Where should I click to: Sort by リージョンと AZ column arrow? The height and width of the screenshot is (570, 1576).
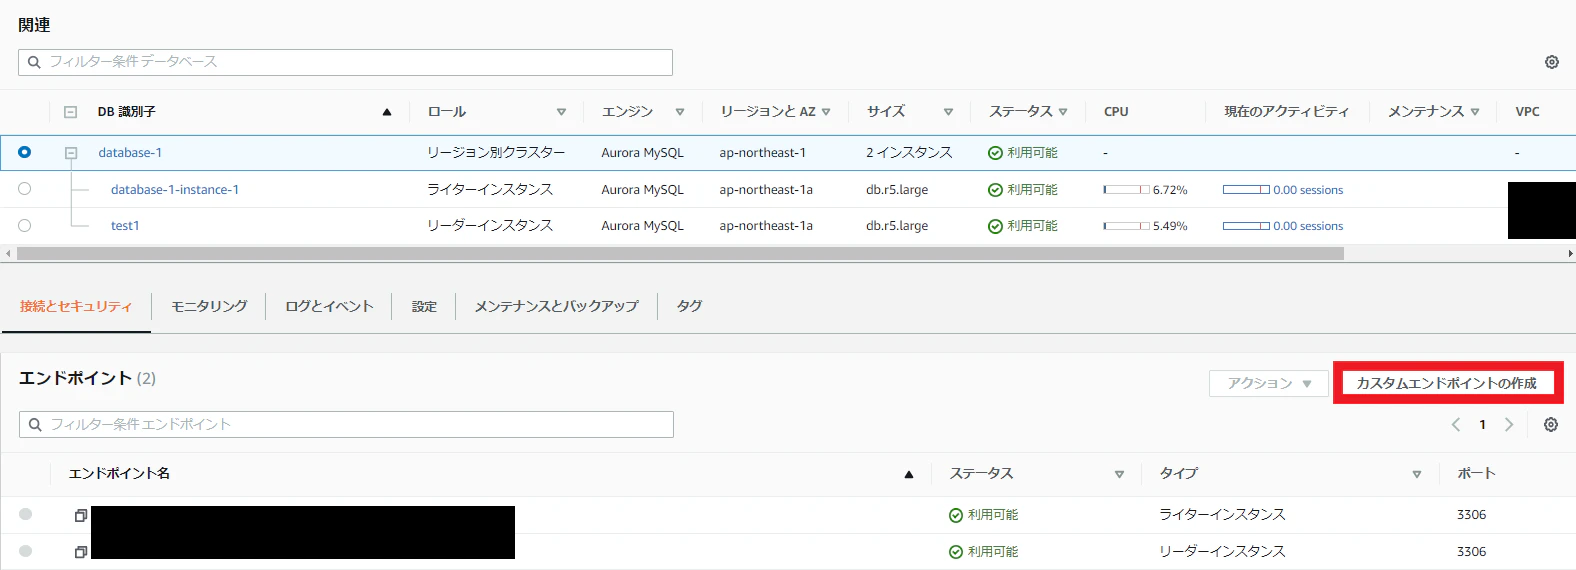(826, 112)
